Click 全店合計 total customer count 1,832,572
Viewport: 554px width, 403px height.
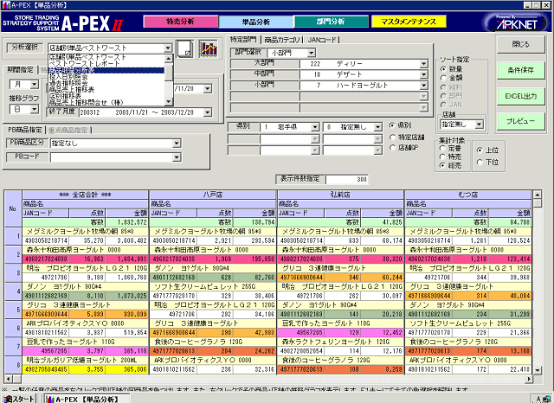(127, 223)
